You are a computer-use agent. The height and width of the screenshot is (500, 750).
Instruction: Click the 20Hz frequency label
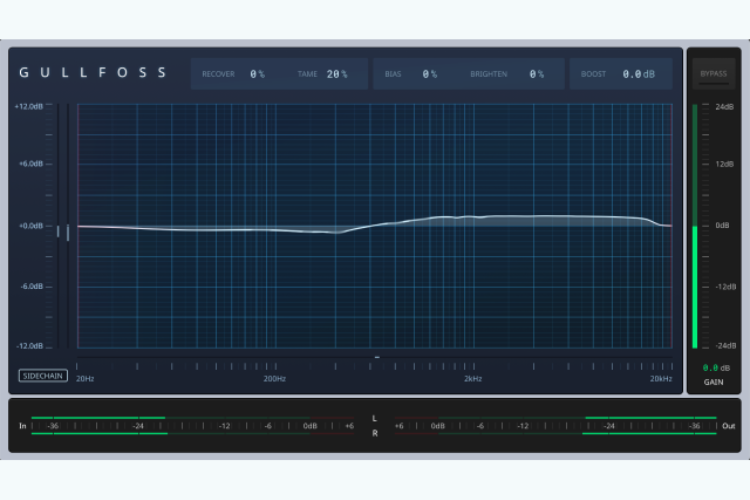pos(85,378)
